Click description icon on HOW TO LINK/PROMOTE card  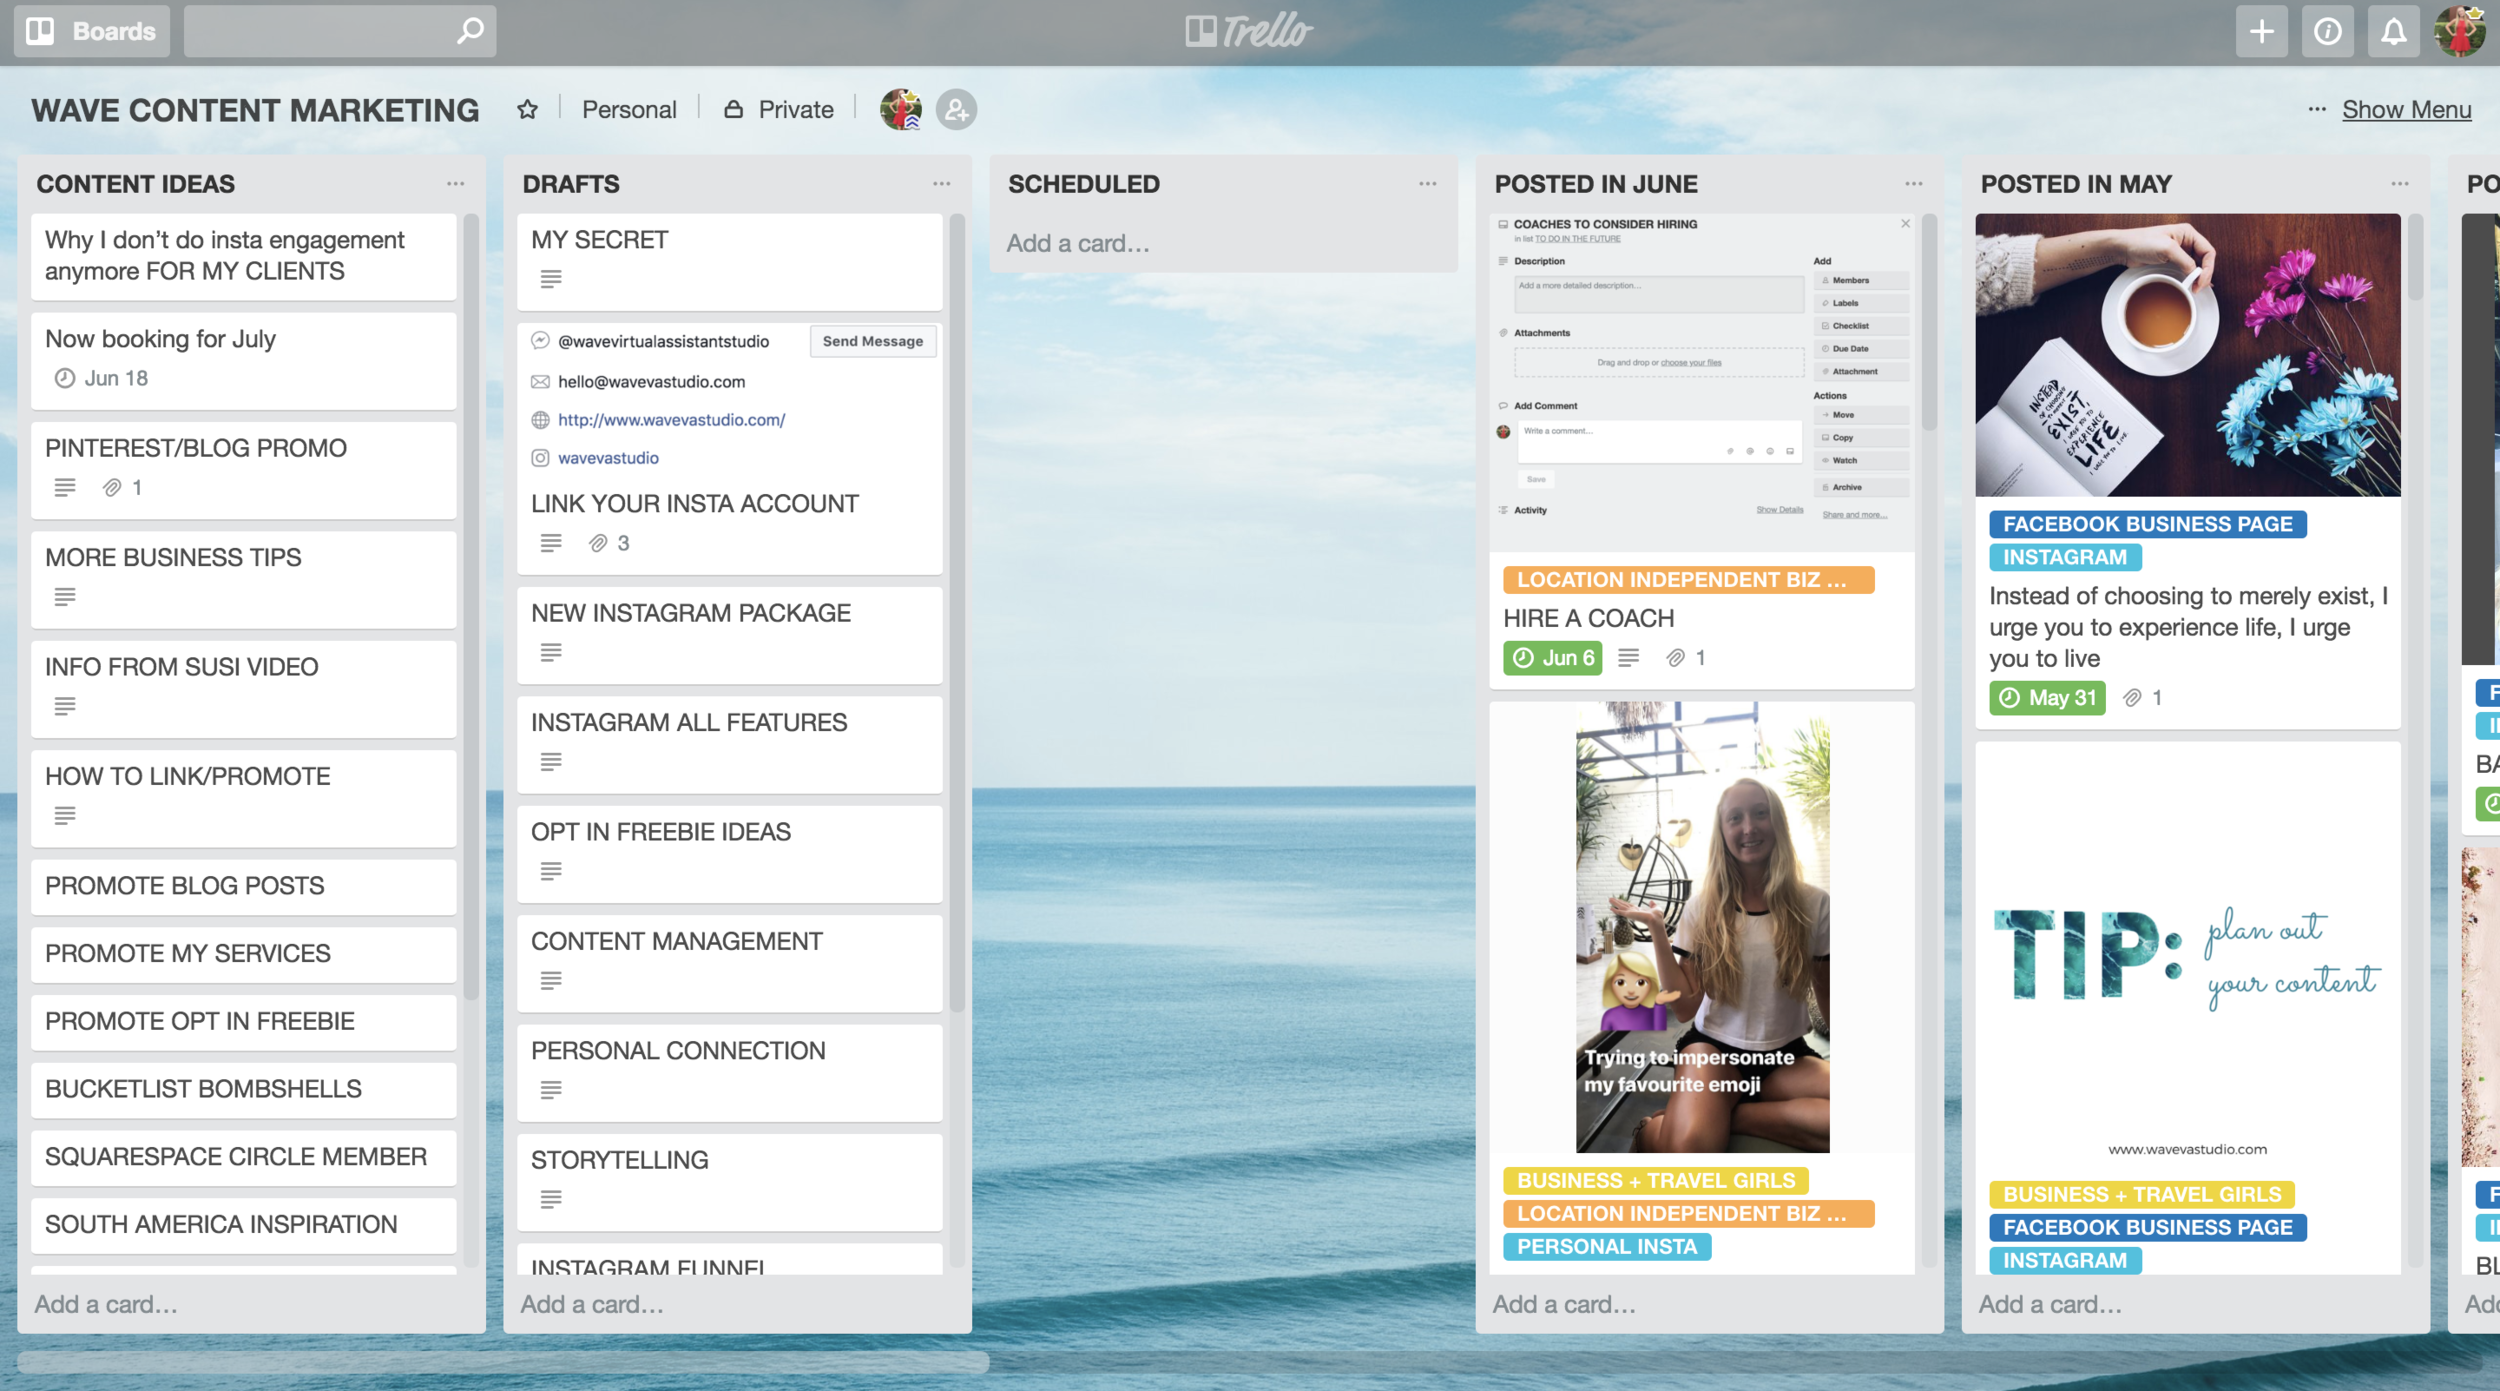point(65,816)
